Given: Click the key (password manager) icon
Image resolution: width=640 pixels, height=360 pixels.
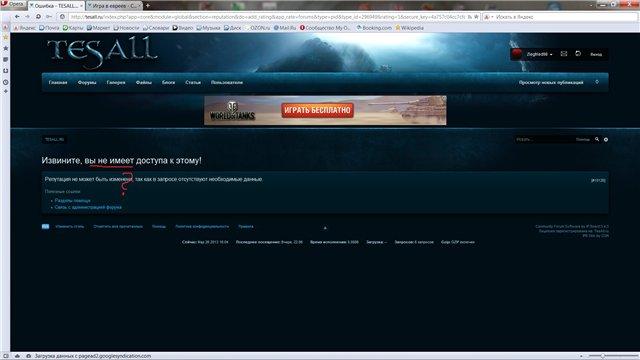Looking at the screenshot, I should (x=49, y=17).
